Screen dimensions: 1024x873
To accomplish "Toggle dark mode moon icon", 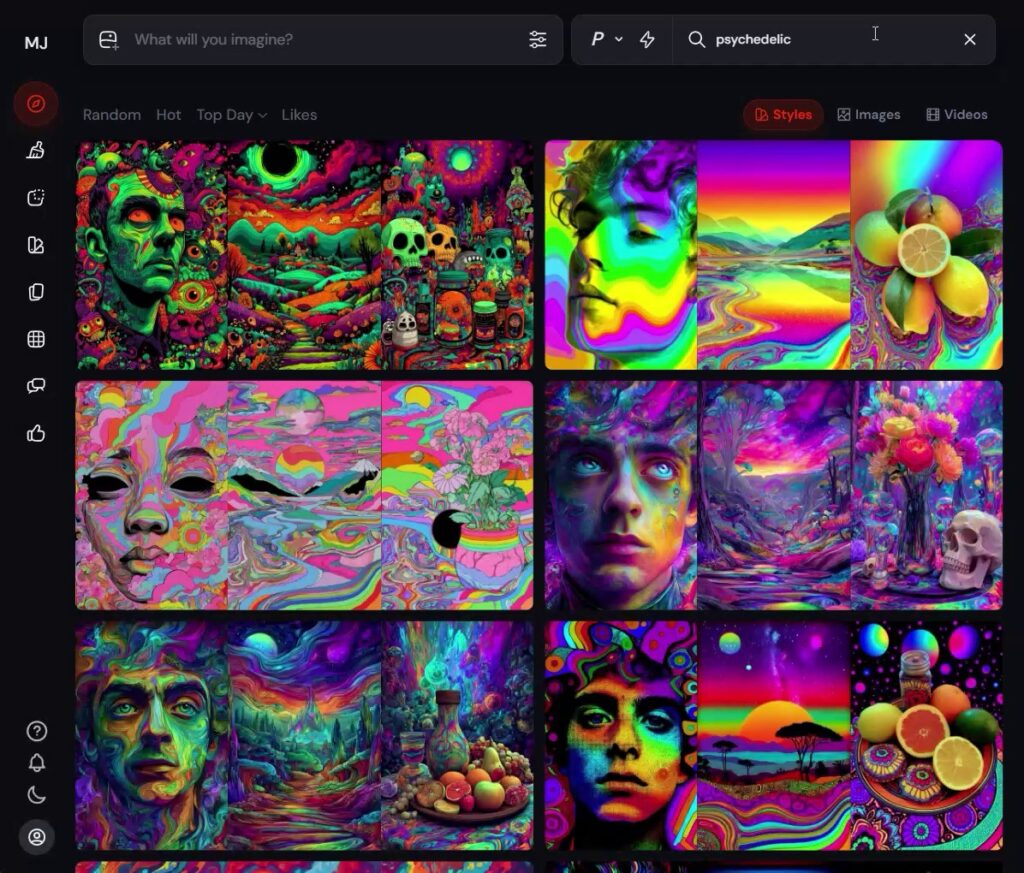I will point(37,796).
